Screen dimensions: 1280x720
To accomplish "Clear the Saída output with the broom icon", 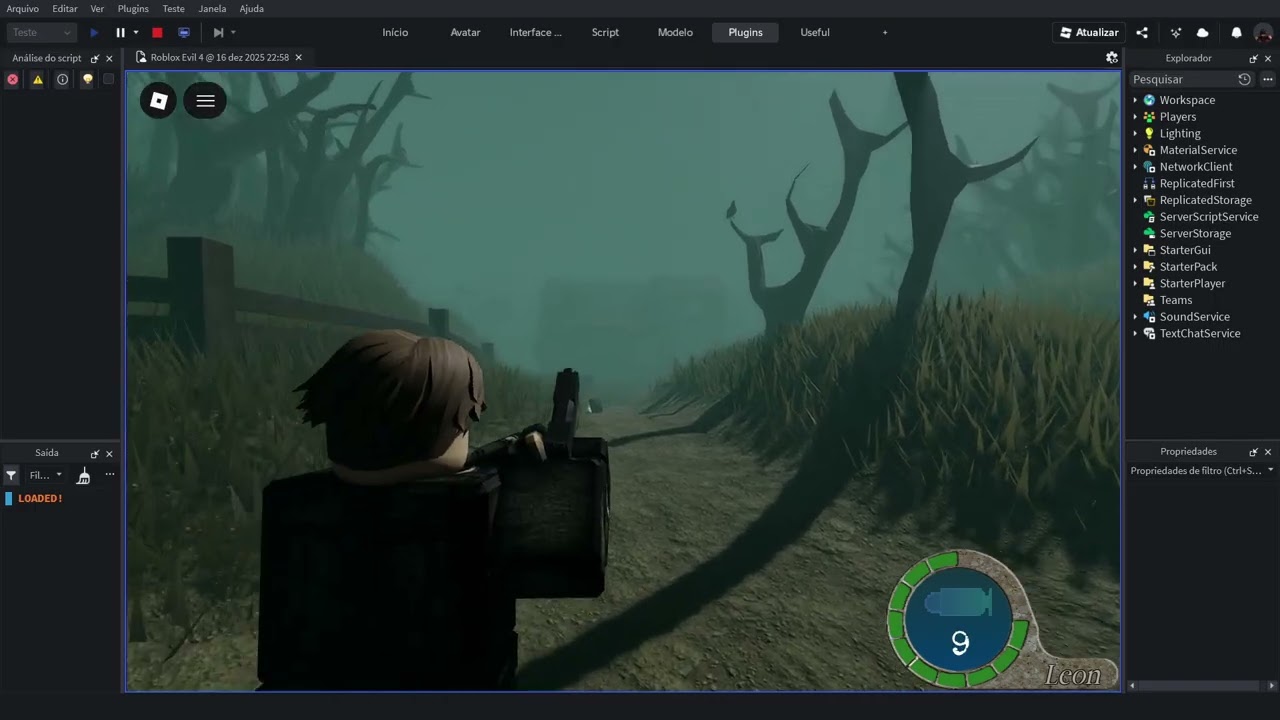I will coord(84,476).
